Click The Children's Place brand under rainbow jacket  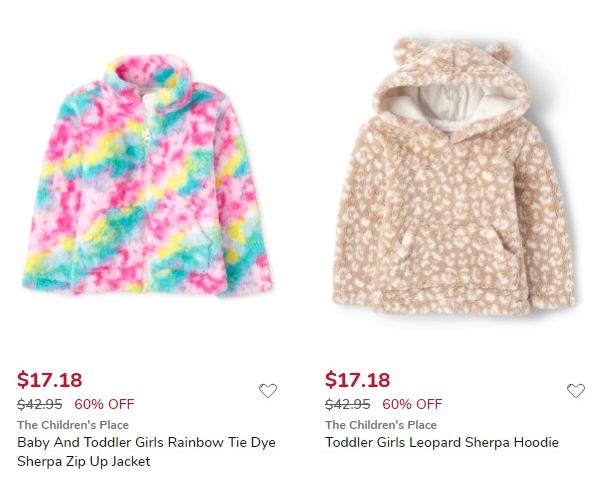pyautogui.click(x=73, y=425)
